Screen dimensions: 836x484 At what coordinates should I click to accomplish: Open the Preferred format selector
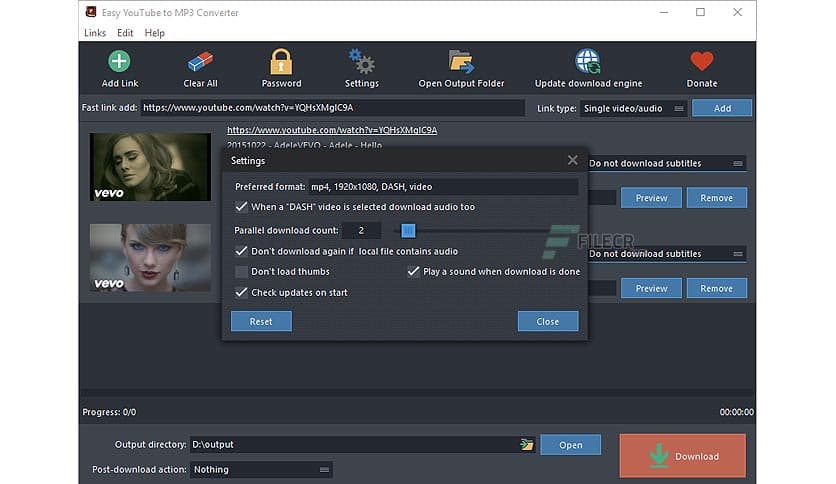click(x=443, y=187)
